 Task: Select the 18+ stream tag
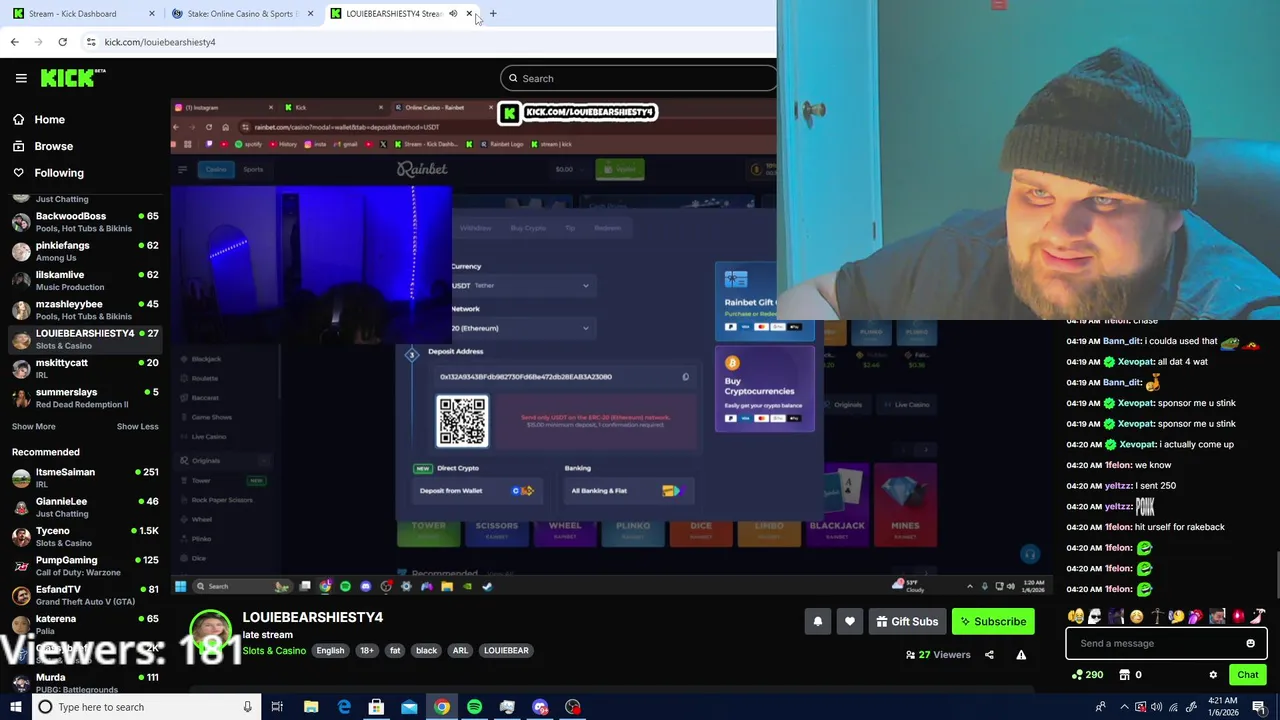367,650
